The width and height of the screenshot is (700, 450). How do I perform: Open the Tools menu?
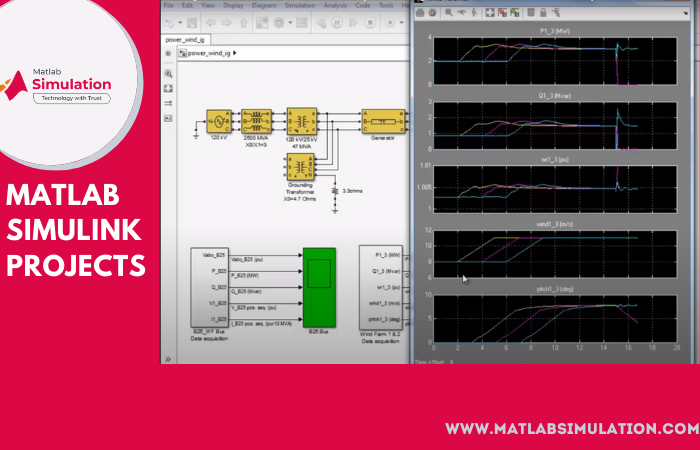pyautogui.click(x=386, y=5)
